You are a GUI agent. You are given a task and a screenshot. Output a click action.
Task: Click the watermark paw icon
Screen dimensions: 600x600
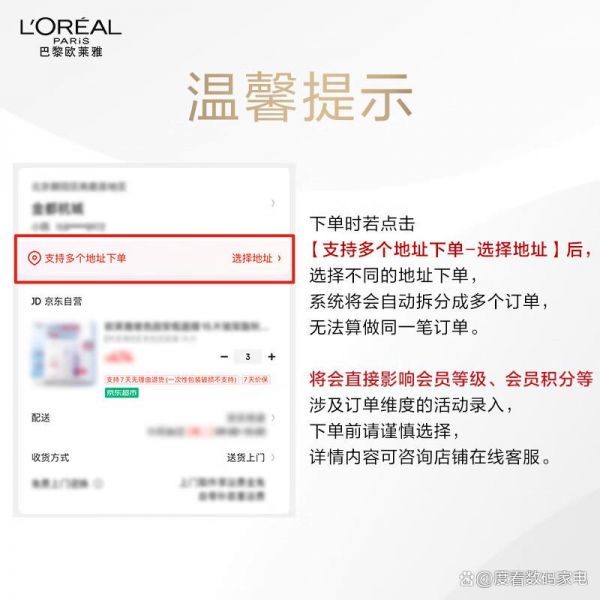pos(467,578)
